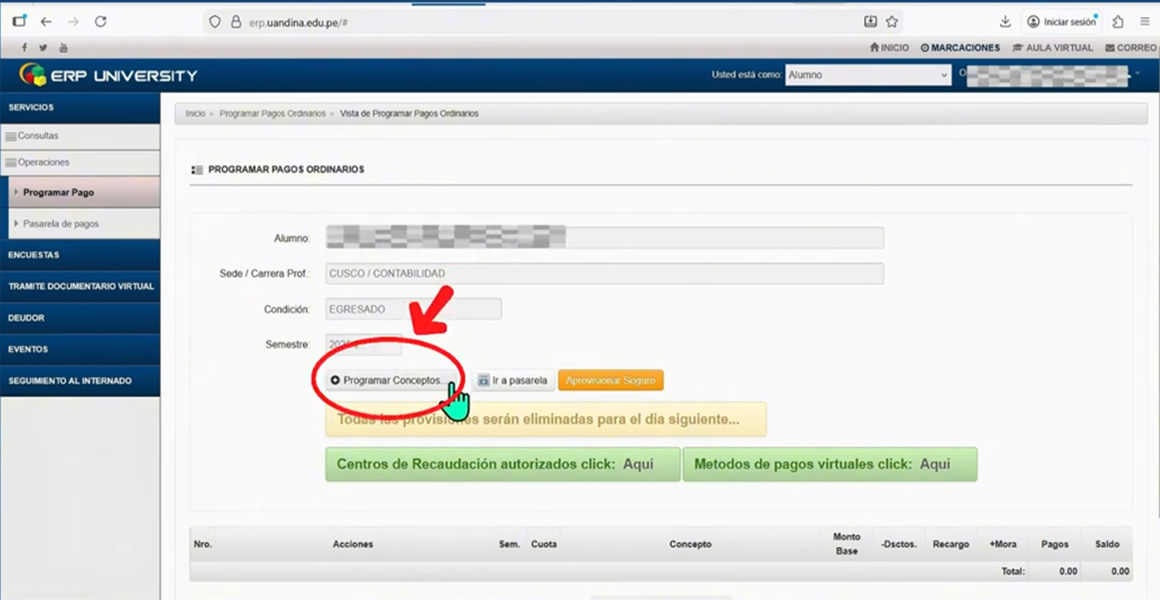Expand the Pasarela de pagos sidebar entry

tap(58, 223)
